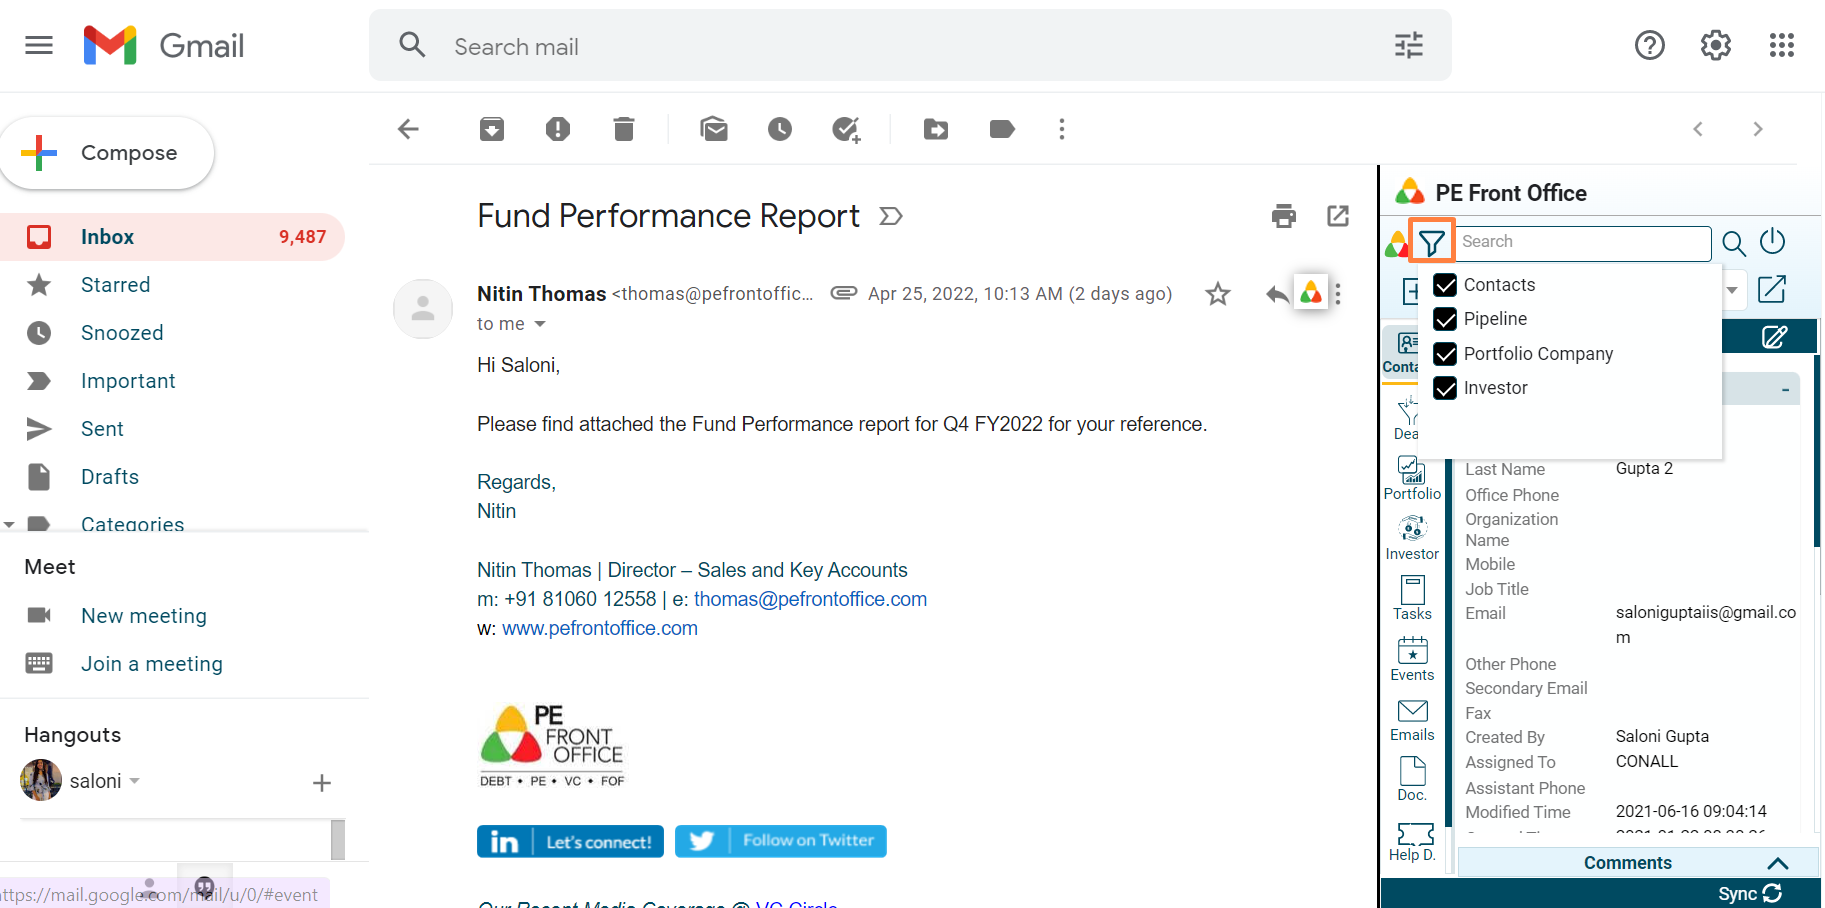Click the PE Front Office power icon
The image size is (1825, 908).
click(1772, 242)
